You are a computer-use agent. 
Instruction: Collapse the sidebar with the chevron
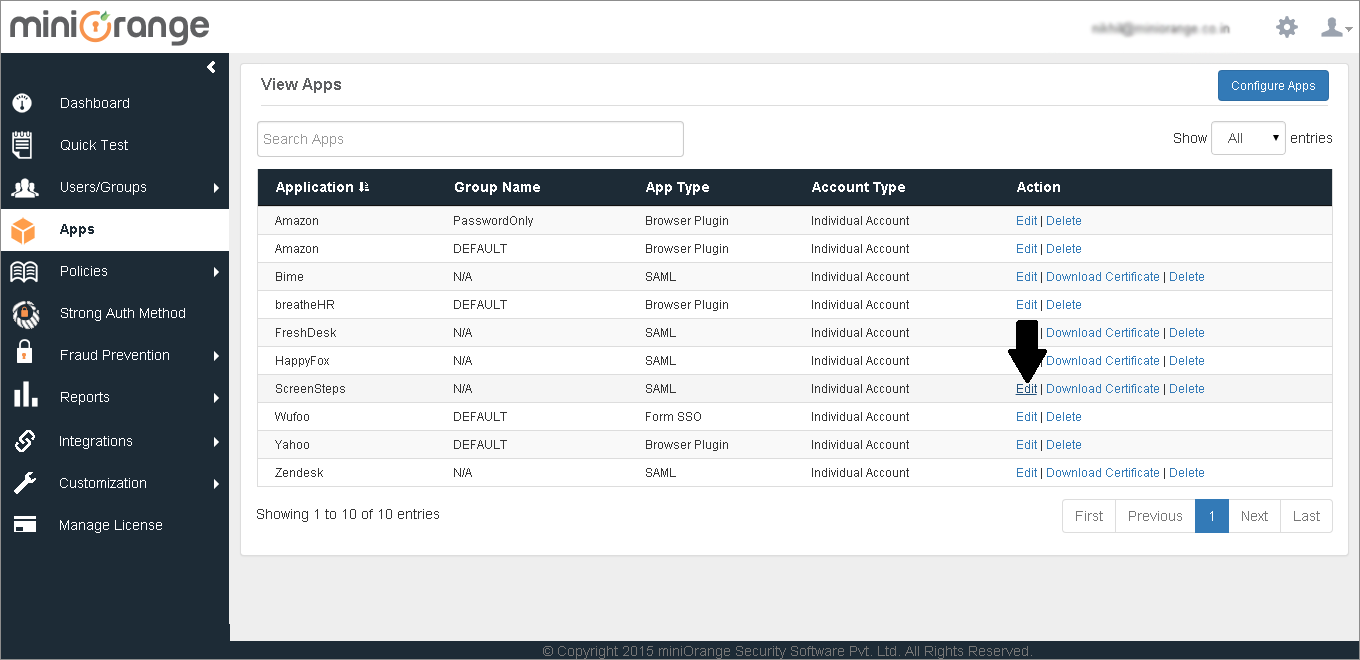(x=211, y=67)
